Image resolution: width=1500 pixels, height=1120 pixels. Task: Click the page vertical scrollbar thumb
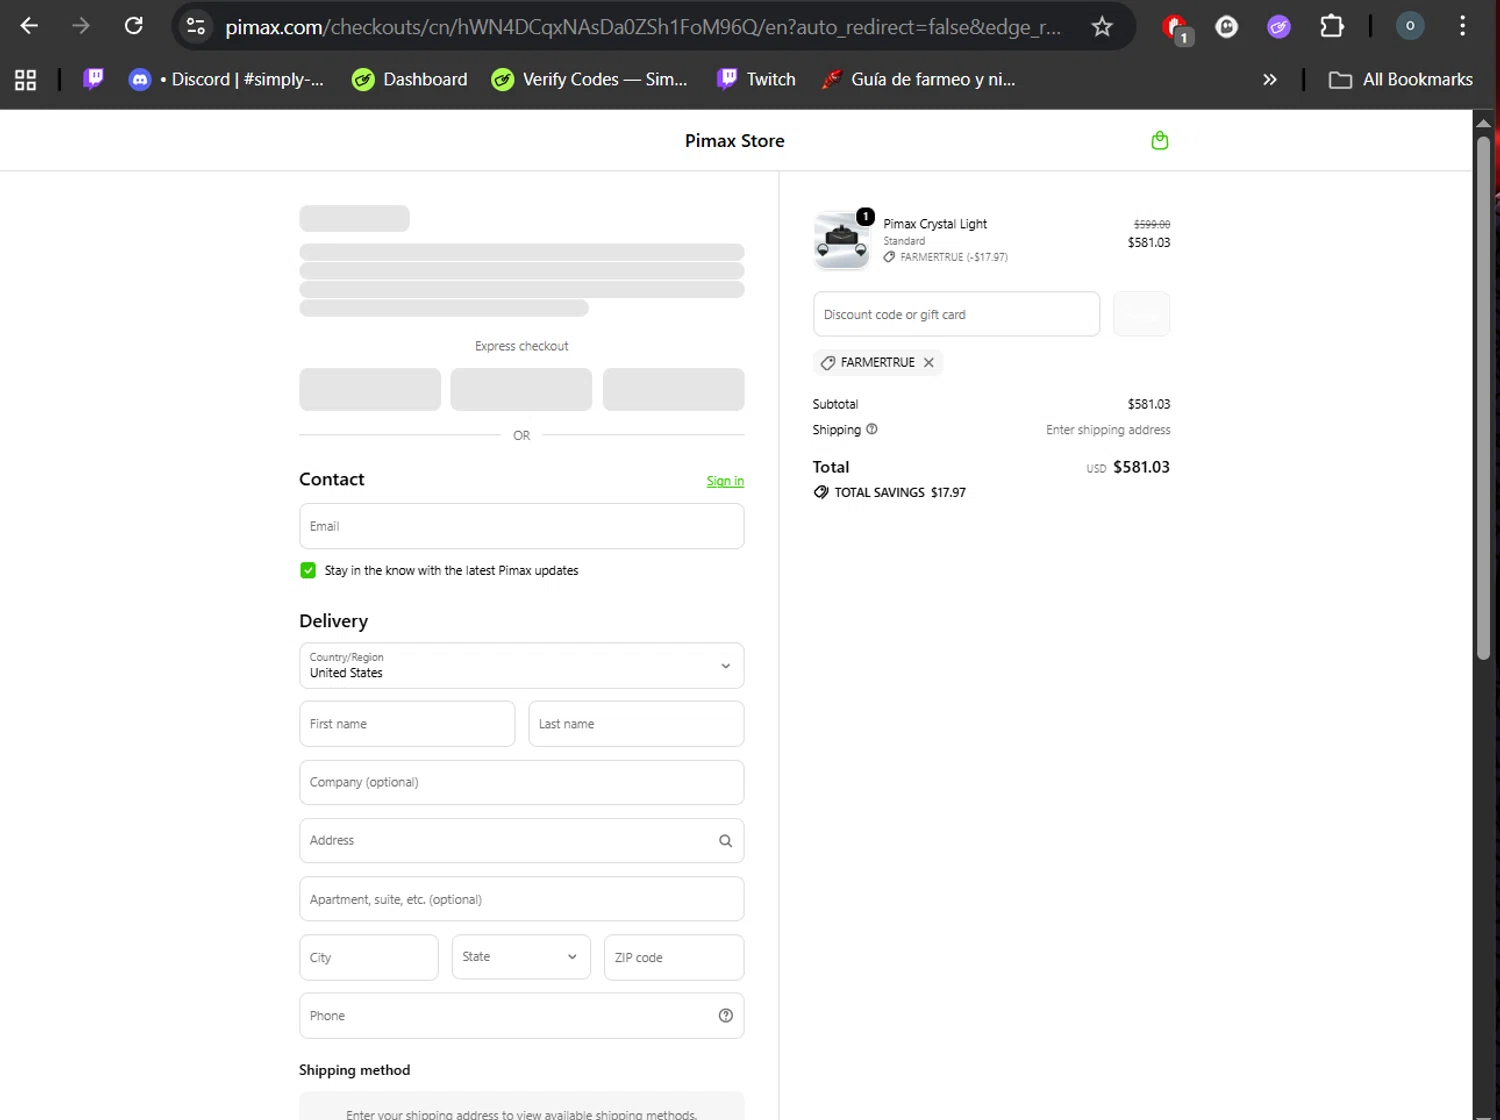[x=1484, y=398]
